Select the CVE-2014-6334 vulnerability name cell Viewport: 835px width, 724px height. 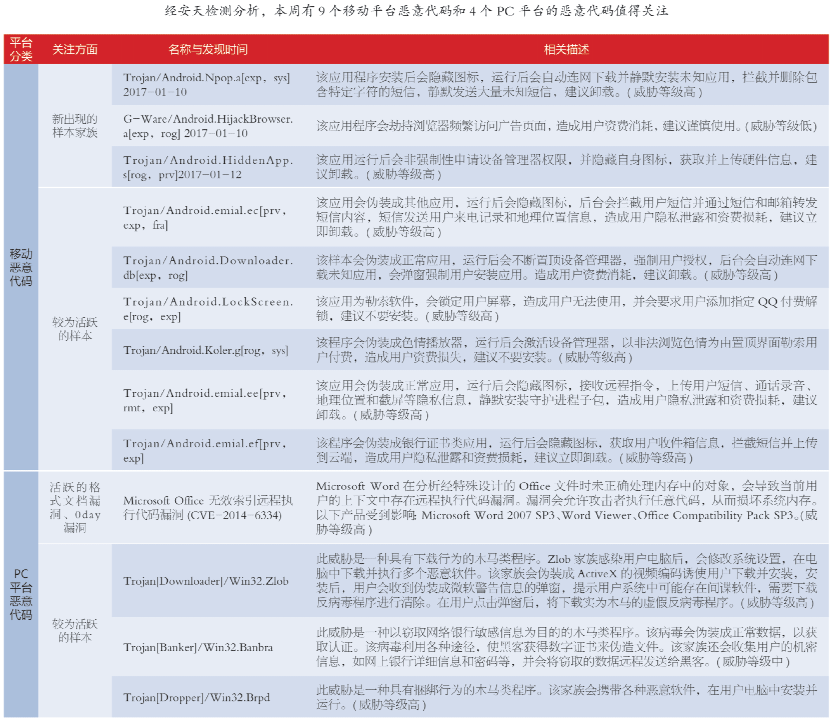208,507
